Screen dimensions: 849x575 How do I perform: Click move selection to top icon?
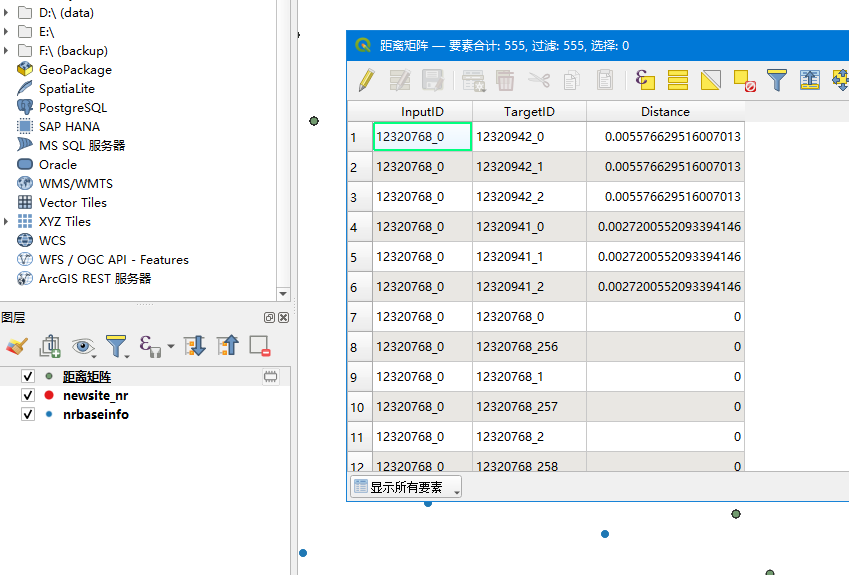click(x=810, y=80)
